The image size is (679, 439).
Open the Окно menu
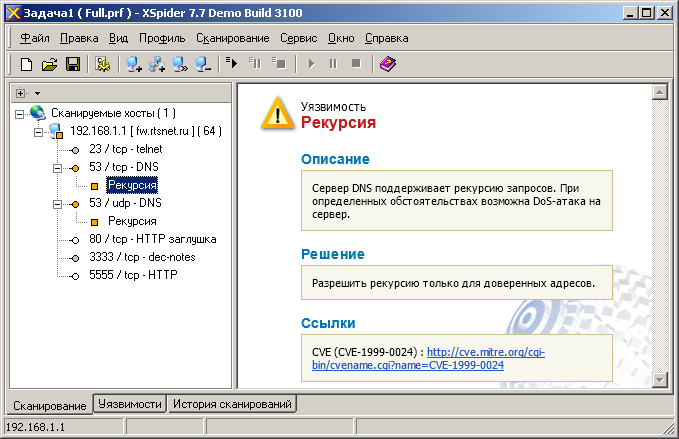tap(341, 38)
